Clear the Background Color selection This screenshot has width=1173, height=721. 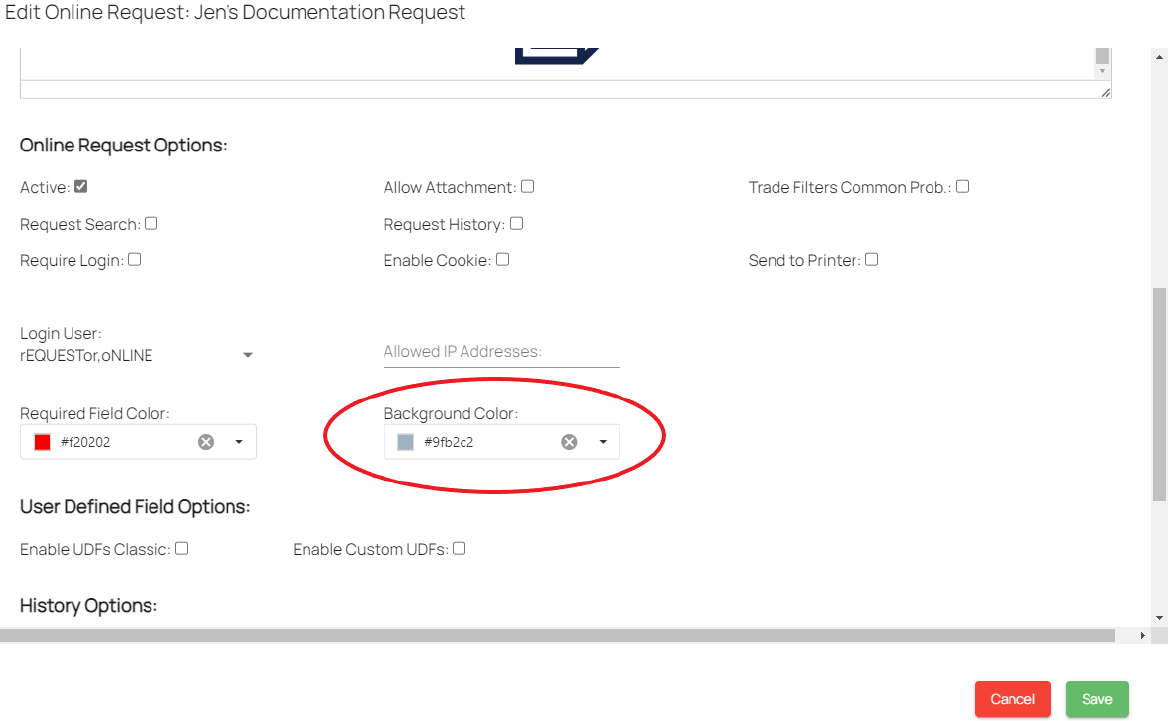tap(569, 441)
